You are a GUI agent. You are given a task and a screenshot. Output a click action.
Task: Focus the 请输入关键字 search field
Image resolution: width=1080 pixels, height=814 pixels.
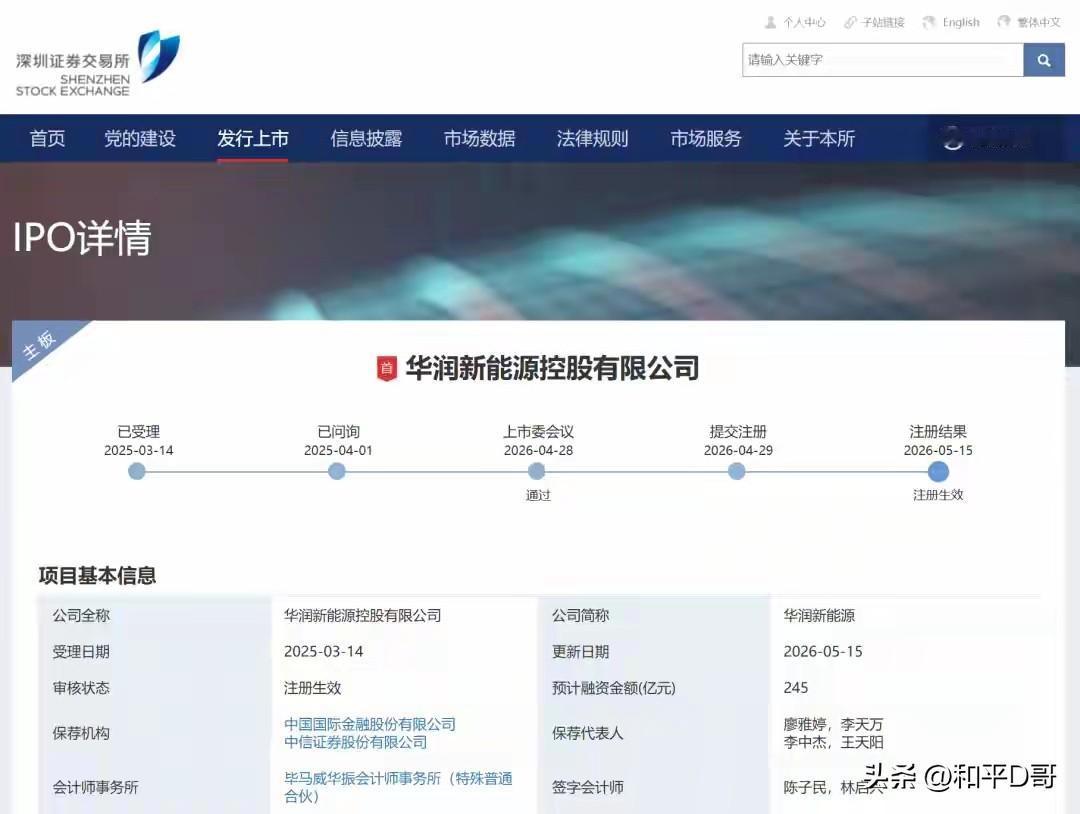click(x=883, y=60)
